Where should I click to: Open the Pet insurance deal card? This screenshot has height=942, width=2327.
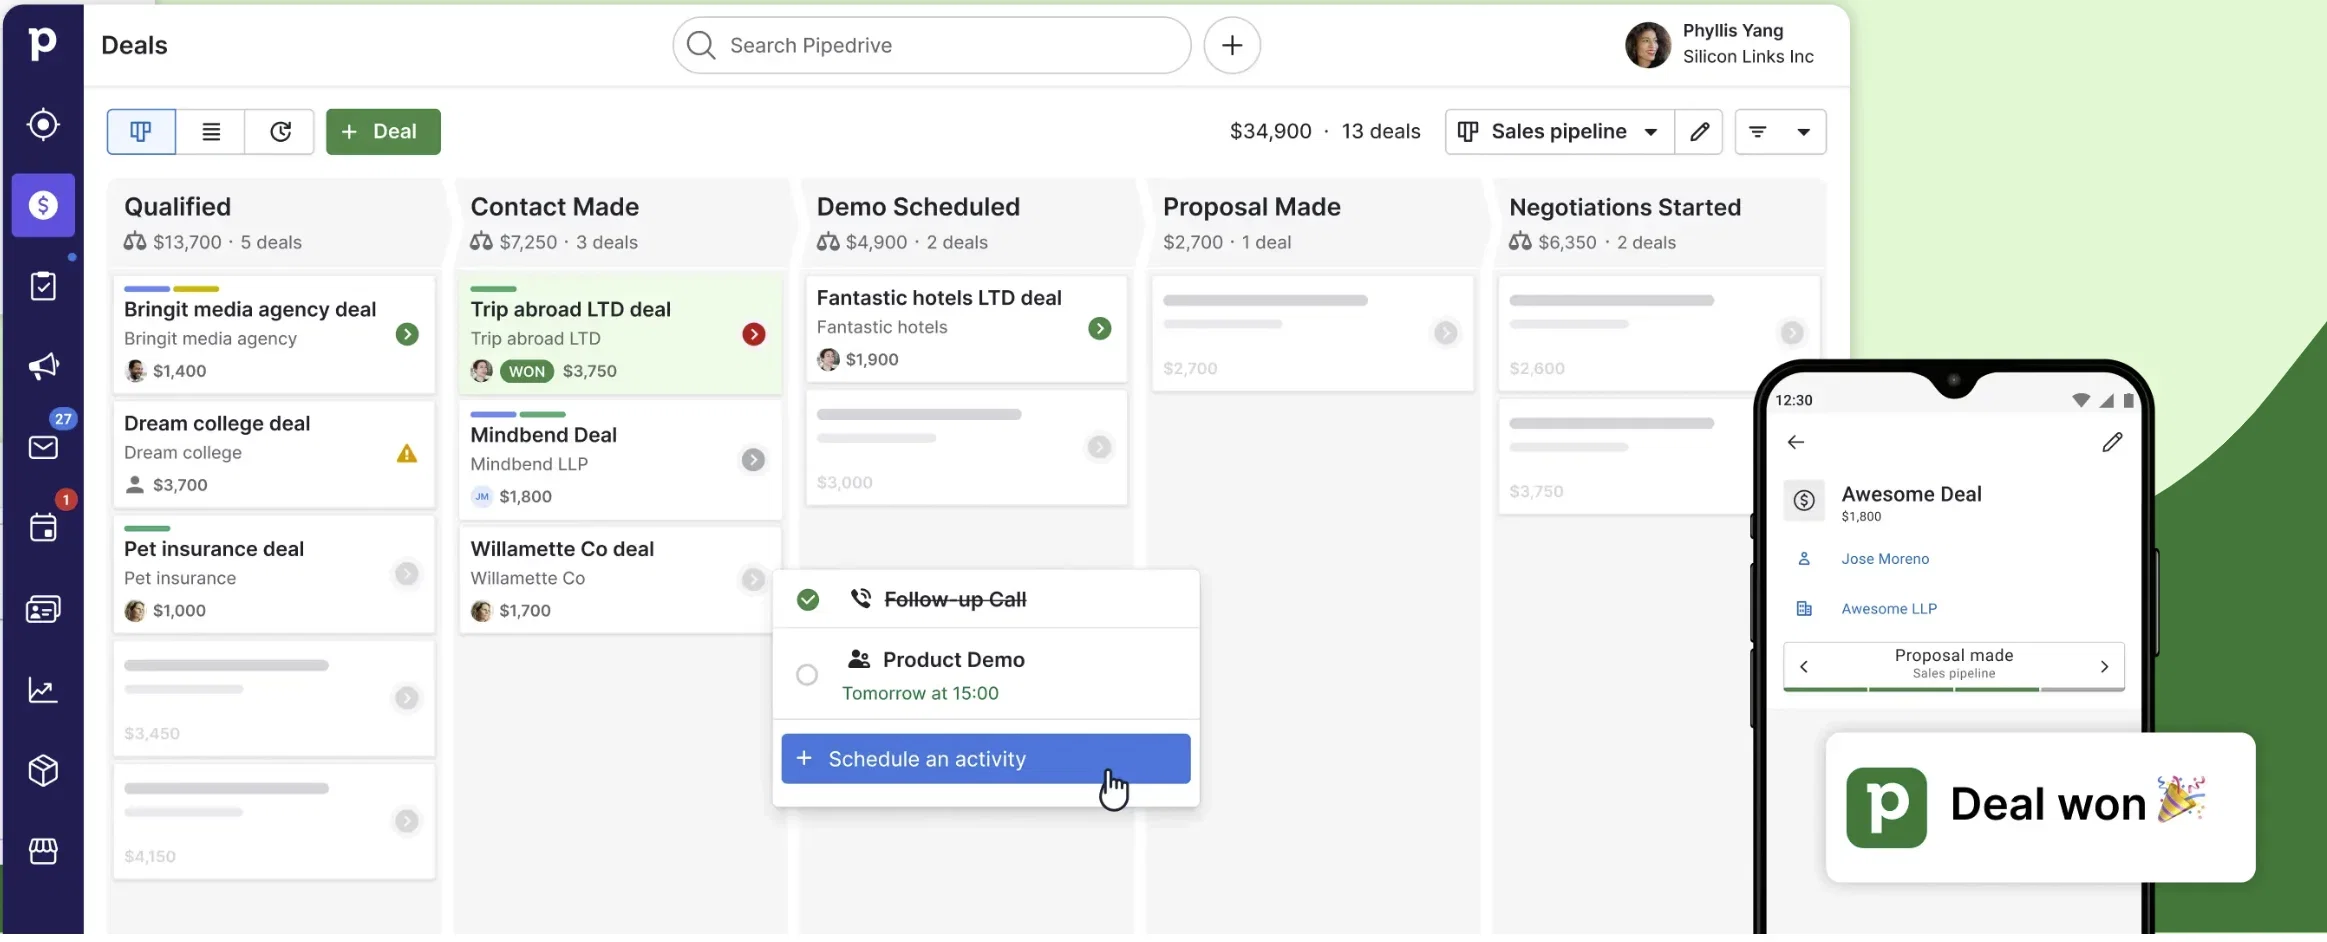274,574
